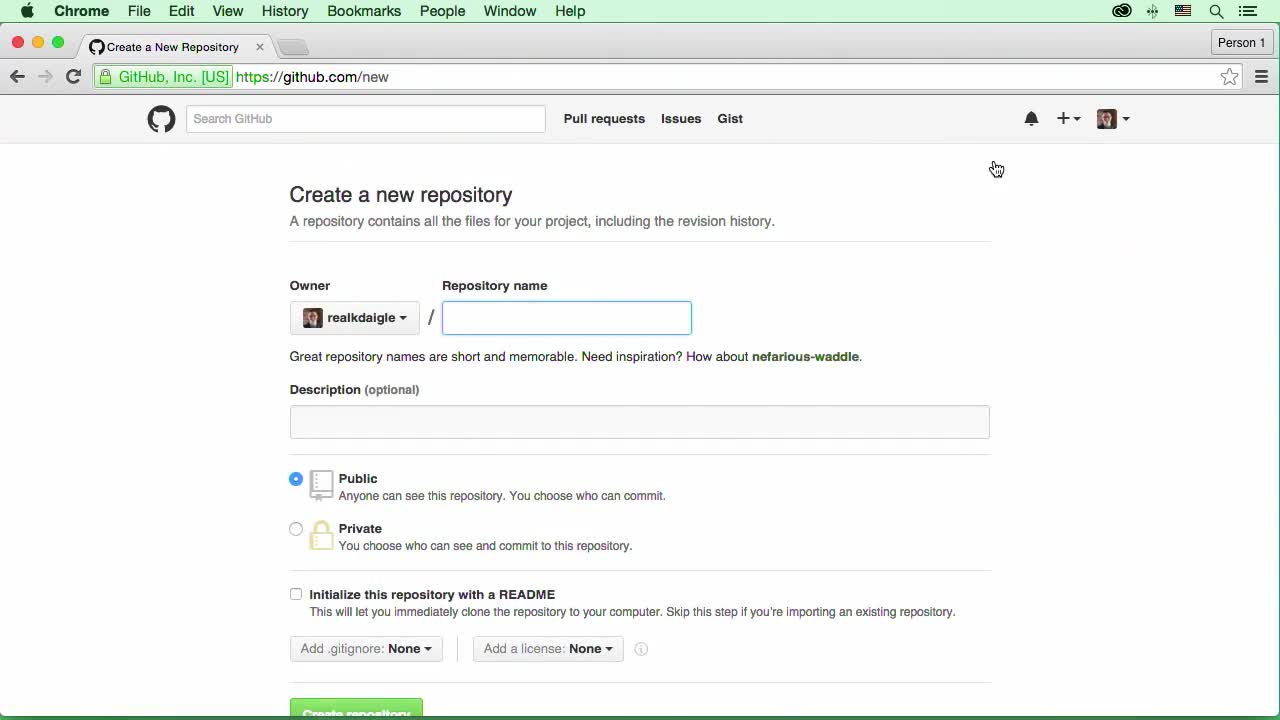The height and width of the screenshot is (720, 1280).
Task: Open the Bookmarks menu
Action: (x=364, y=11)
